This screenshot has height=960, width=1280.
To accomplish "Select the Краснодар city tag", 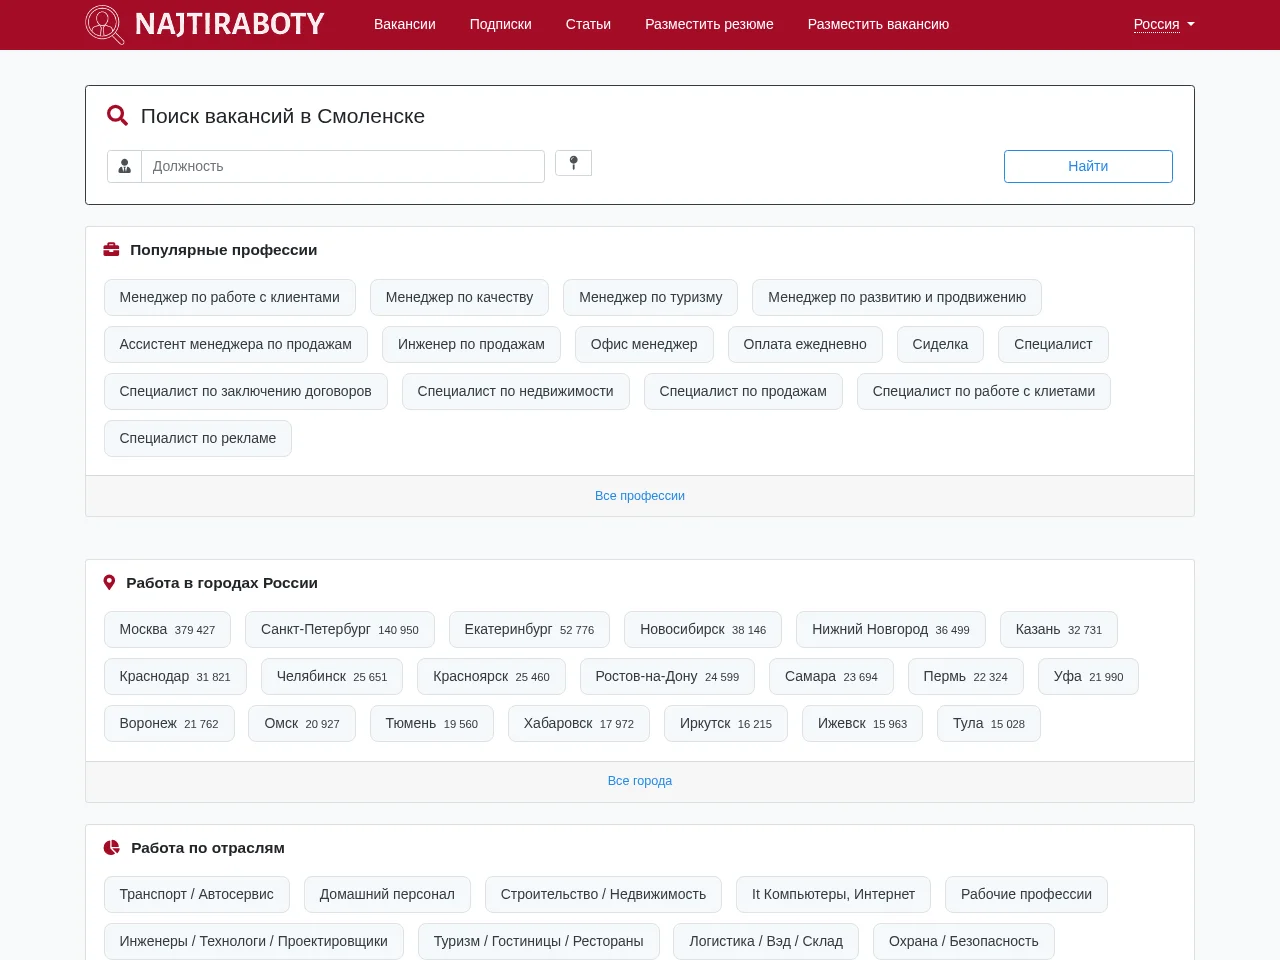I will [175, 676].
